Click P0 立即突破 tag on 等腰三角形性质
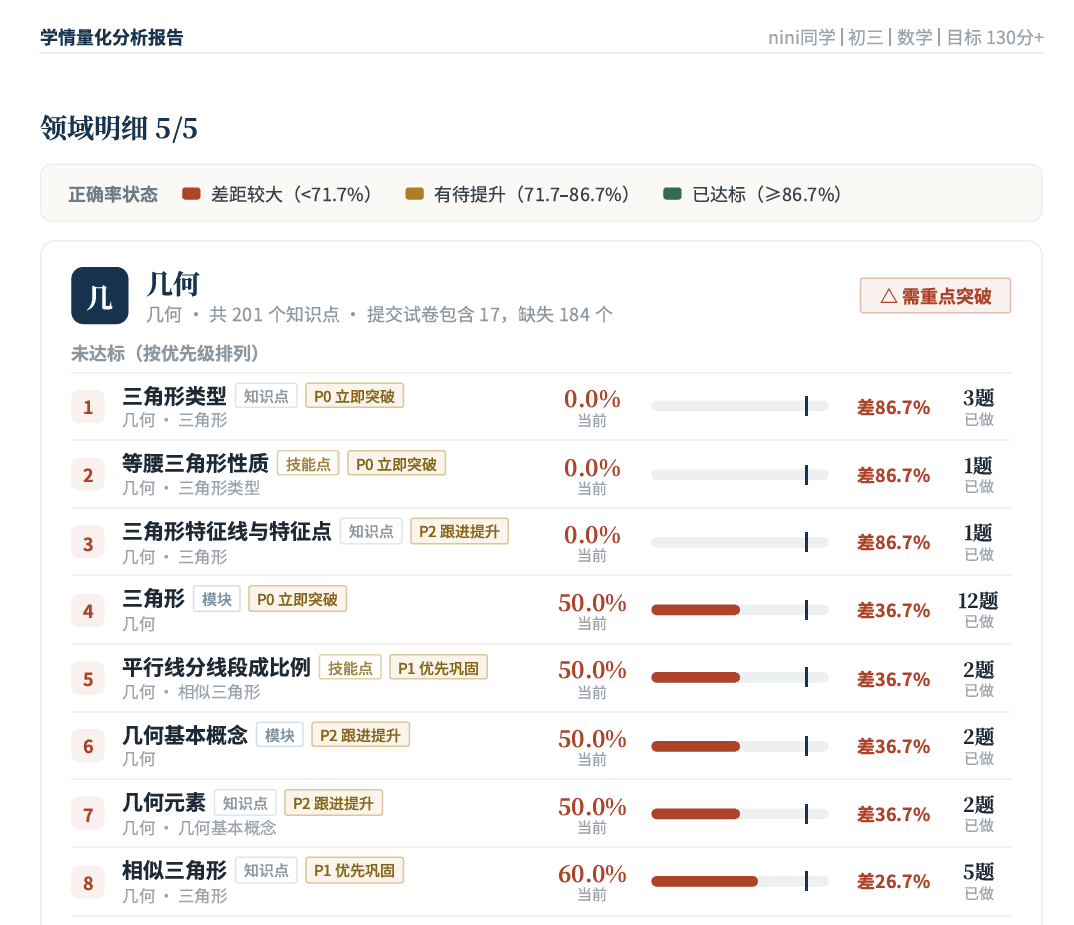 tap(397, 464)
